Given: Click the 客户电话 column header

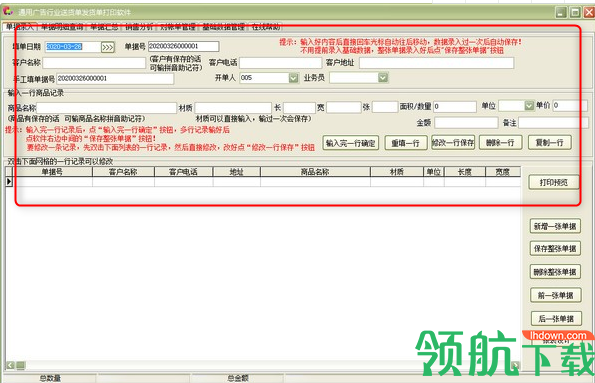Looking at the screenshot, I should point(184,172).
